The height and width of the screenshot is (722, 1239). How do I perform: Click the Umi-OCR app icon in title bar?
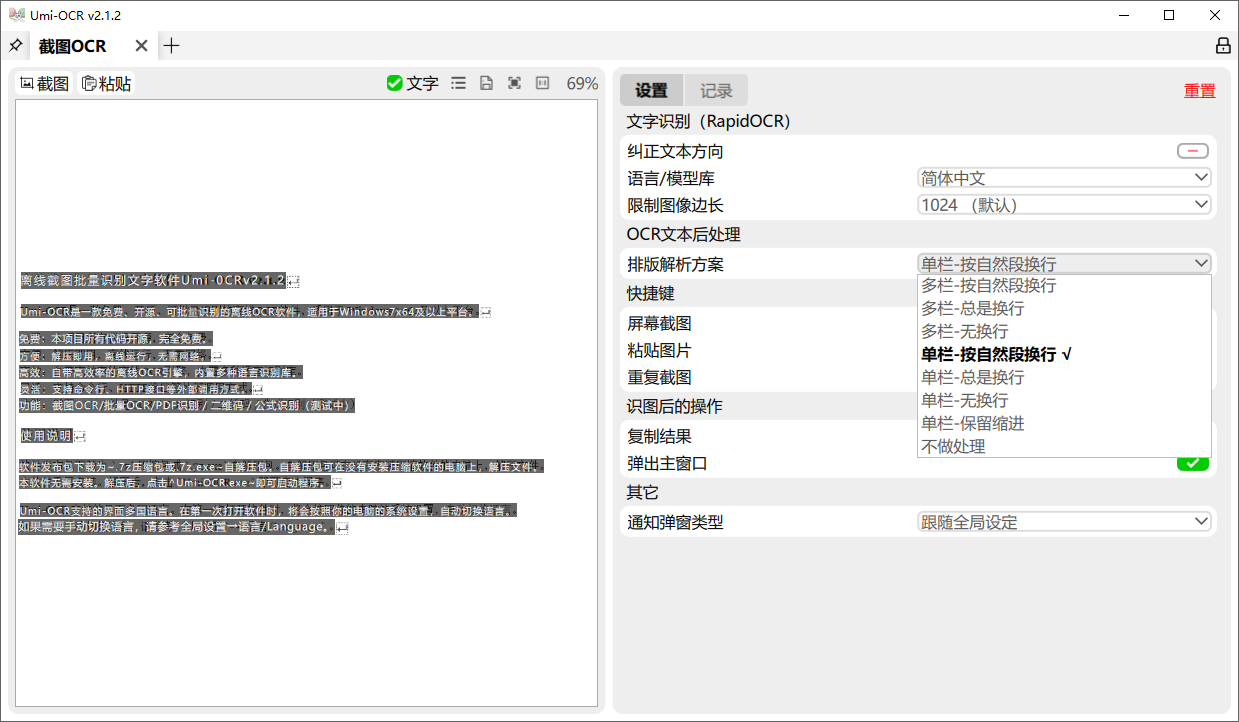17,15
